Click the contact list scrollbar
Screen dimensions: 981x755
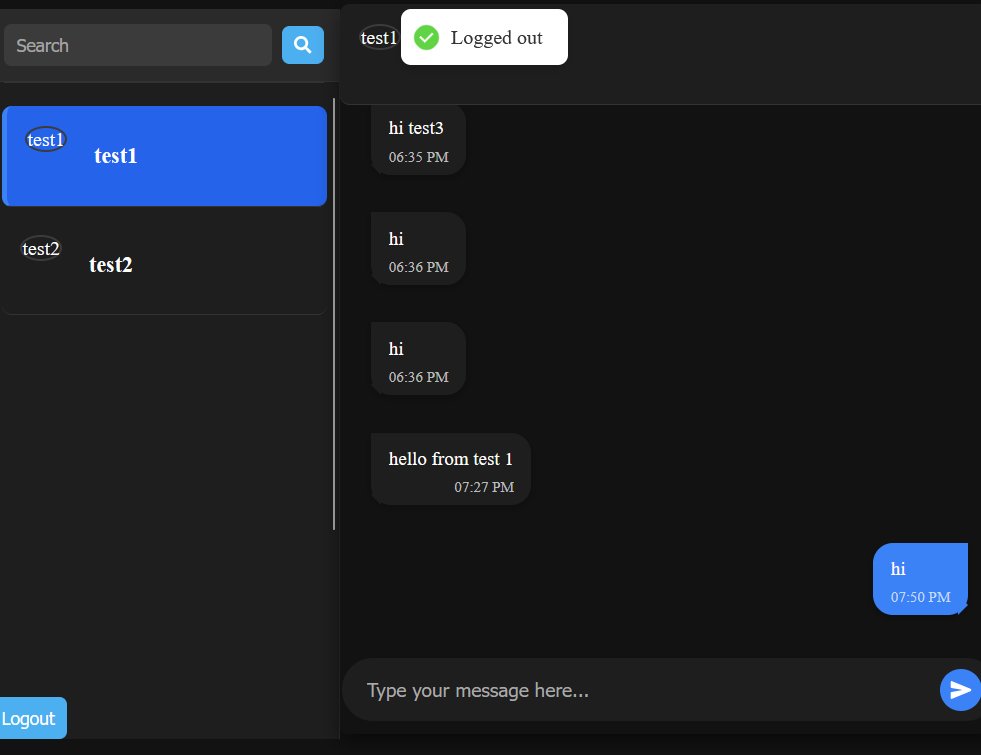coord(334,314)
